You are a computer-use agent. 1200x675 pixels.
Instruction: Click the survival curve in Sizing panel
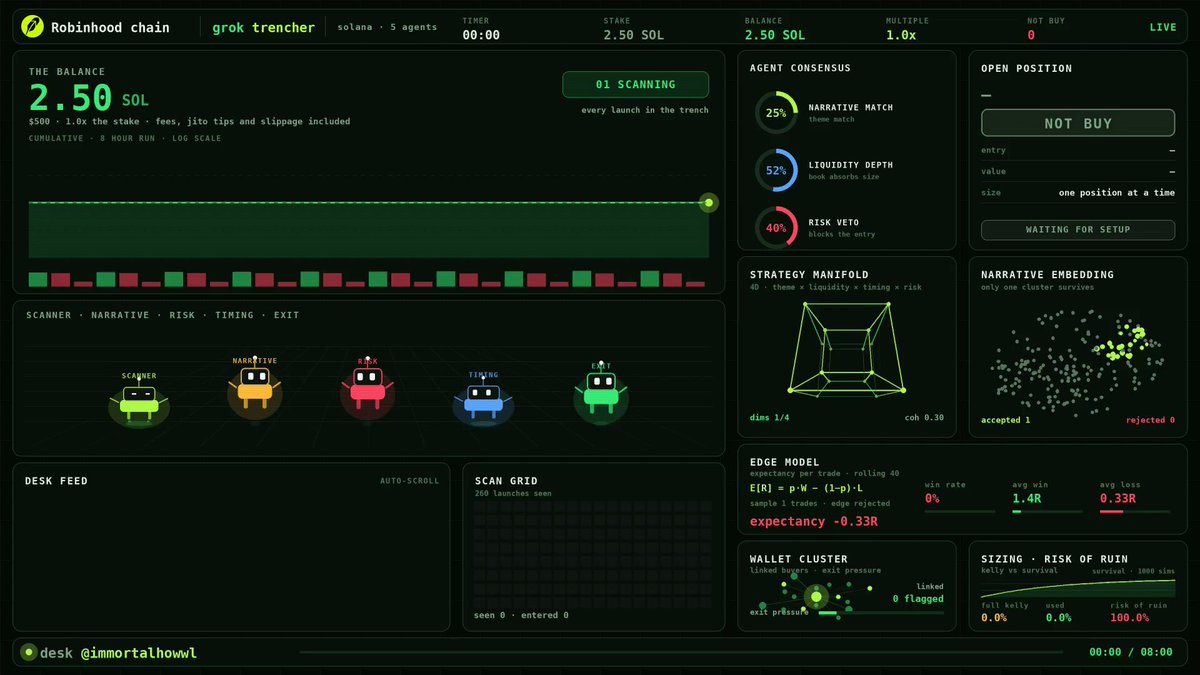point(1078,587)
